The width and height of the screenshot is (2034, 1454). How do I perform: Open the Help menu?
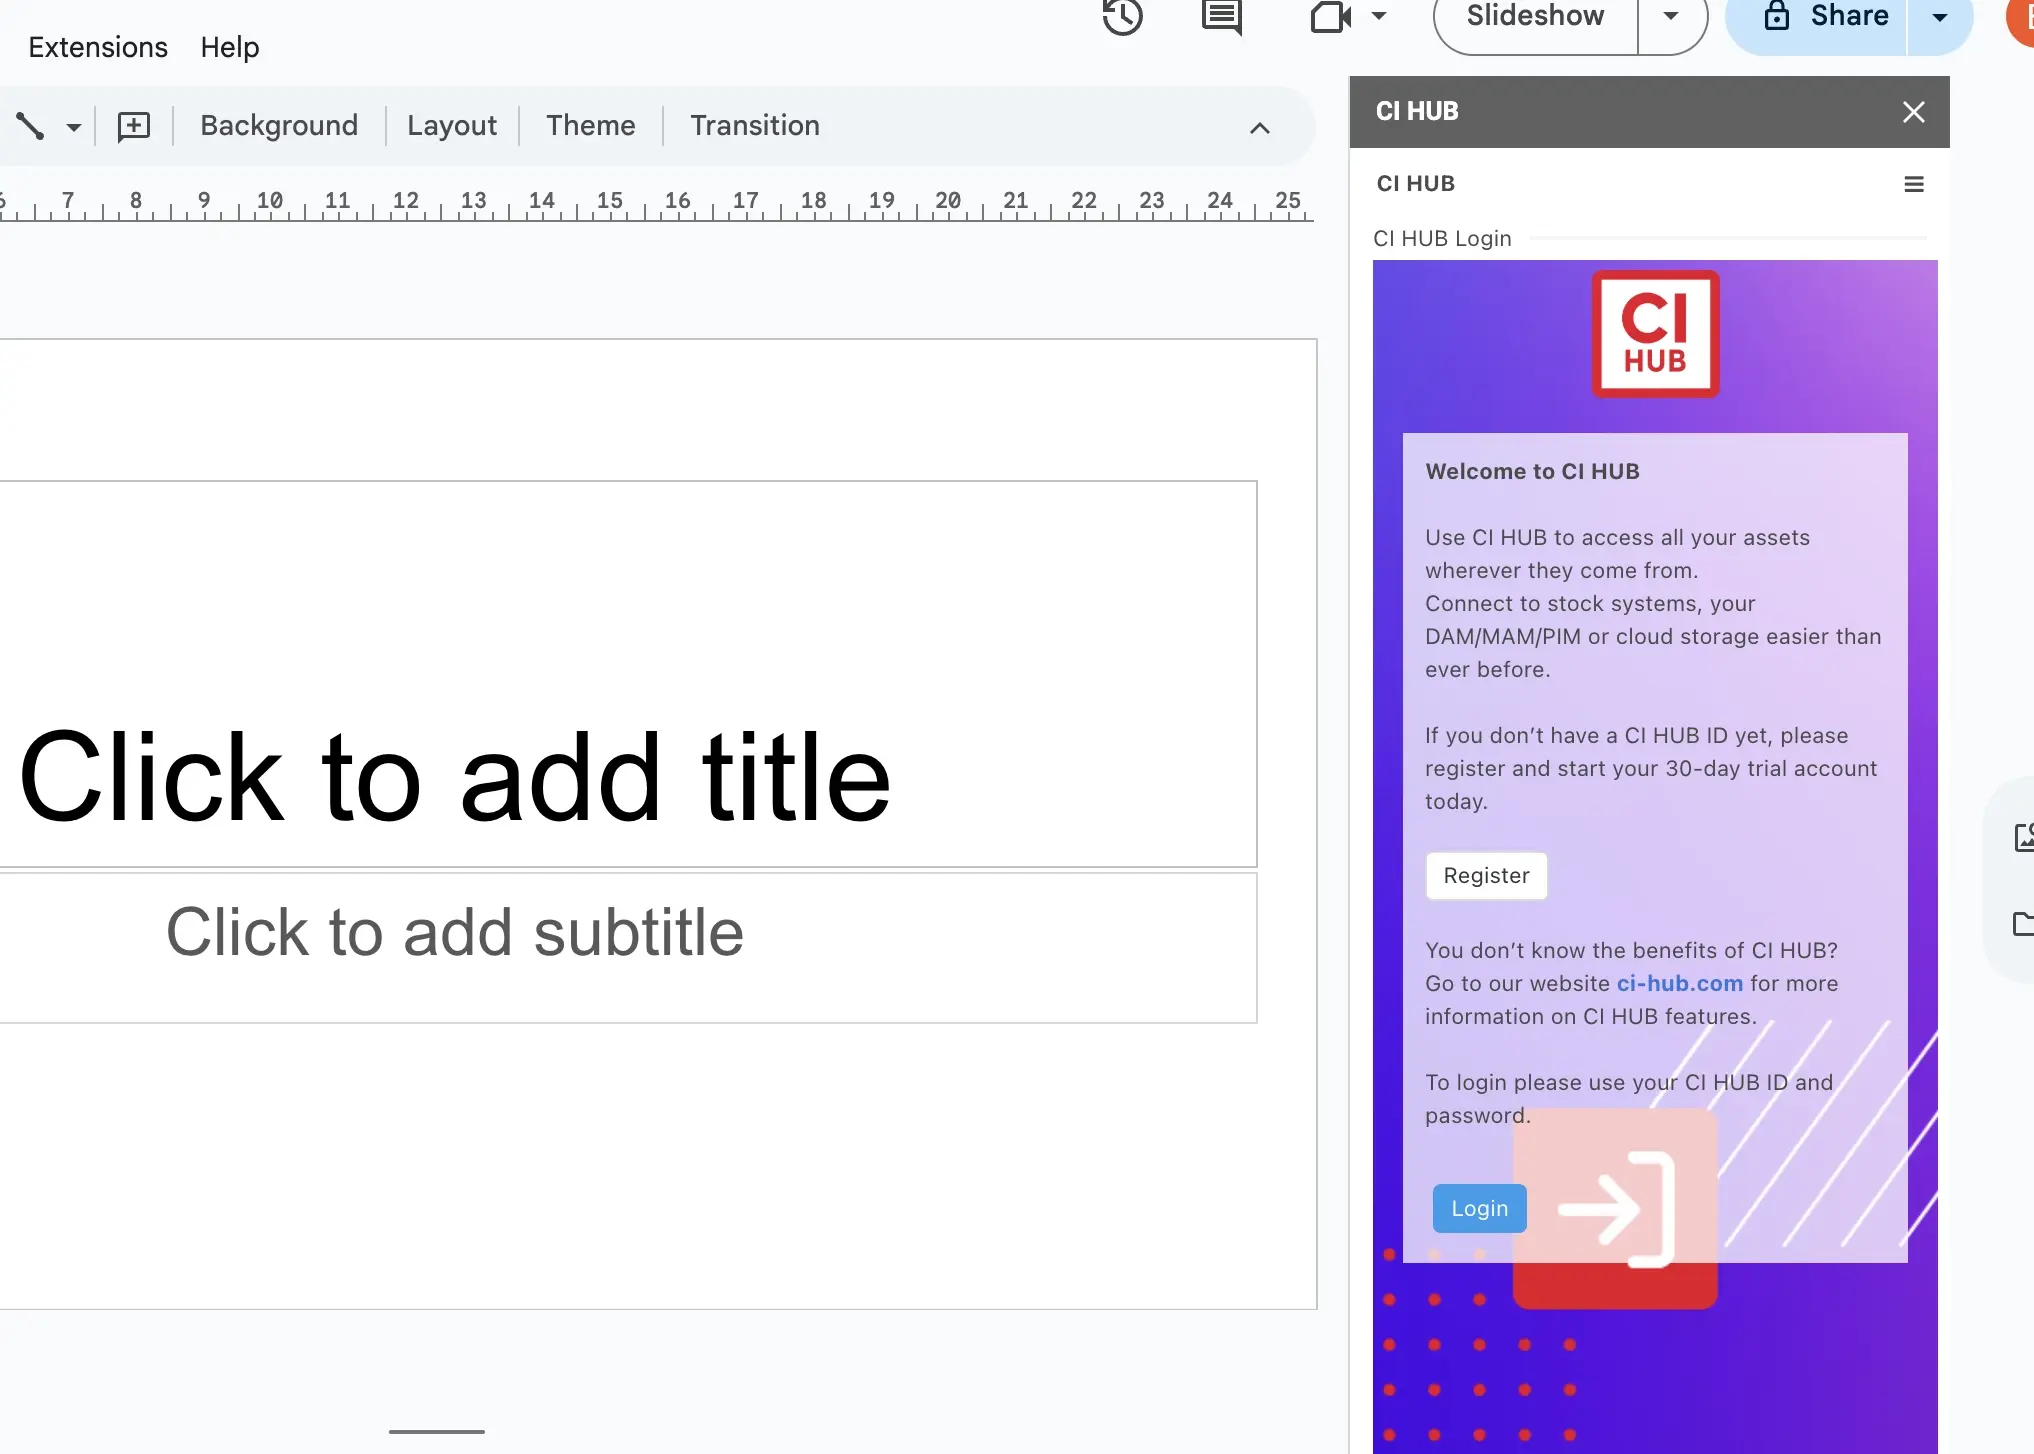pos(229,47)
